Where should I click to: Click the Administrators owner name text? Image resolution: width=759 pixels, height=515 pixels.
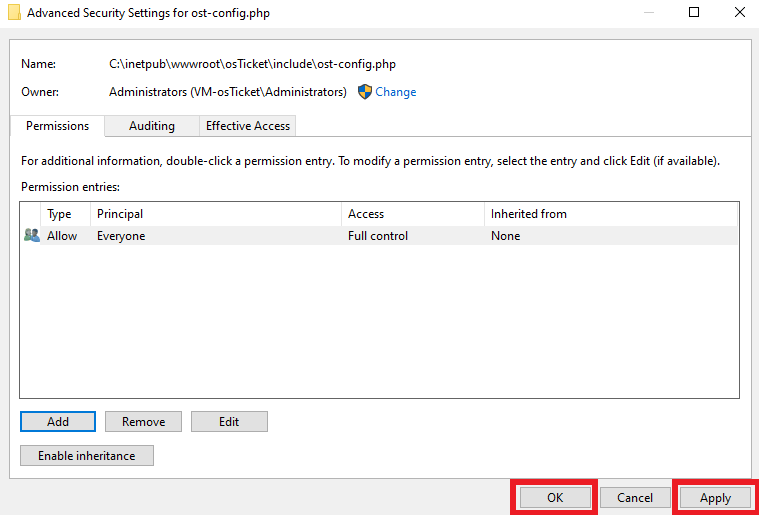pos(228,92)
